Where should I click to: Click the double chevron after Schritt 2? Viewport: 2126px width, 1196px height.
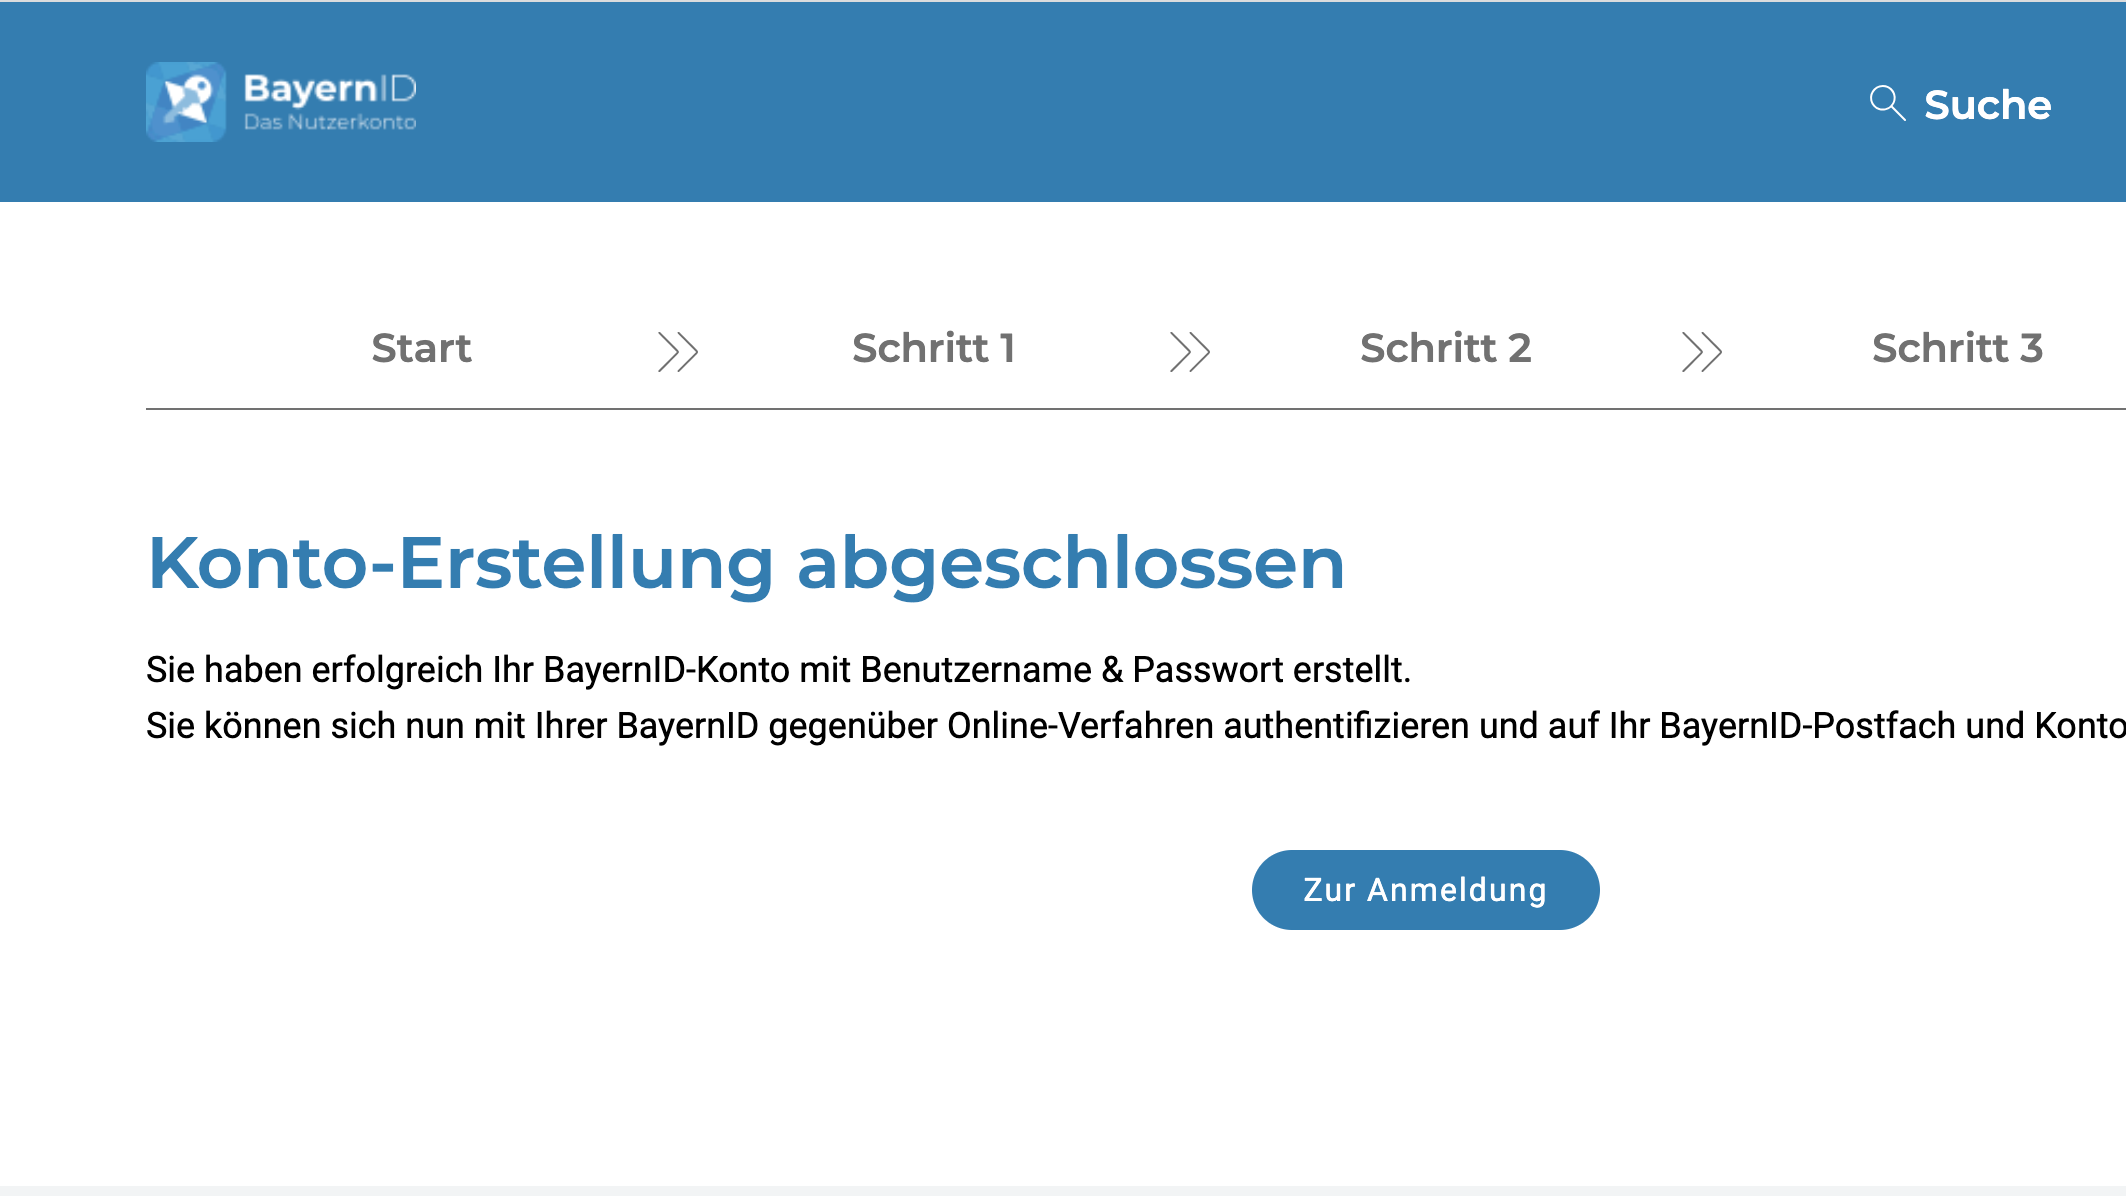click(1702, 351)
